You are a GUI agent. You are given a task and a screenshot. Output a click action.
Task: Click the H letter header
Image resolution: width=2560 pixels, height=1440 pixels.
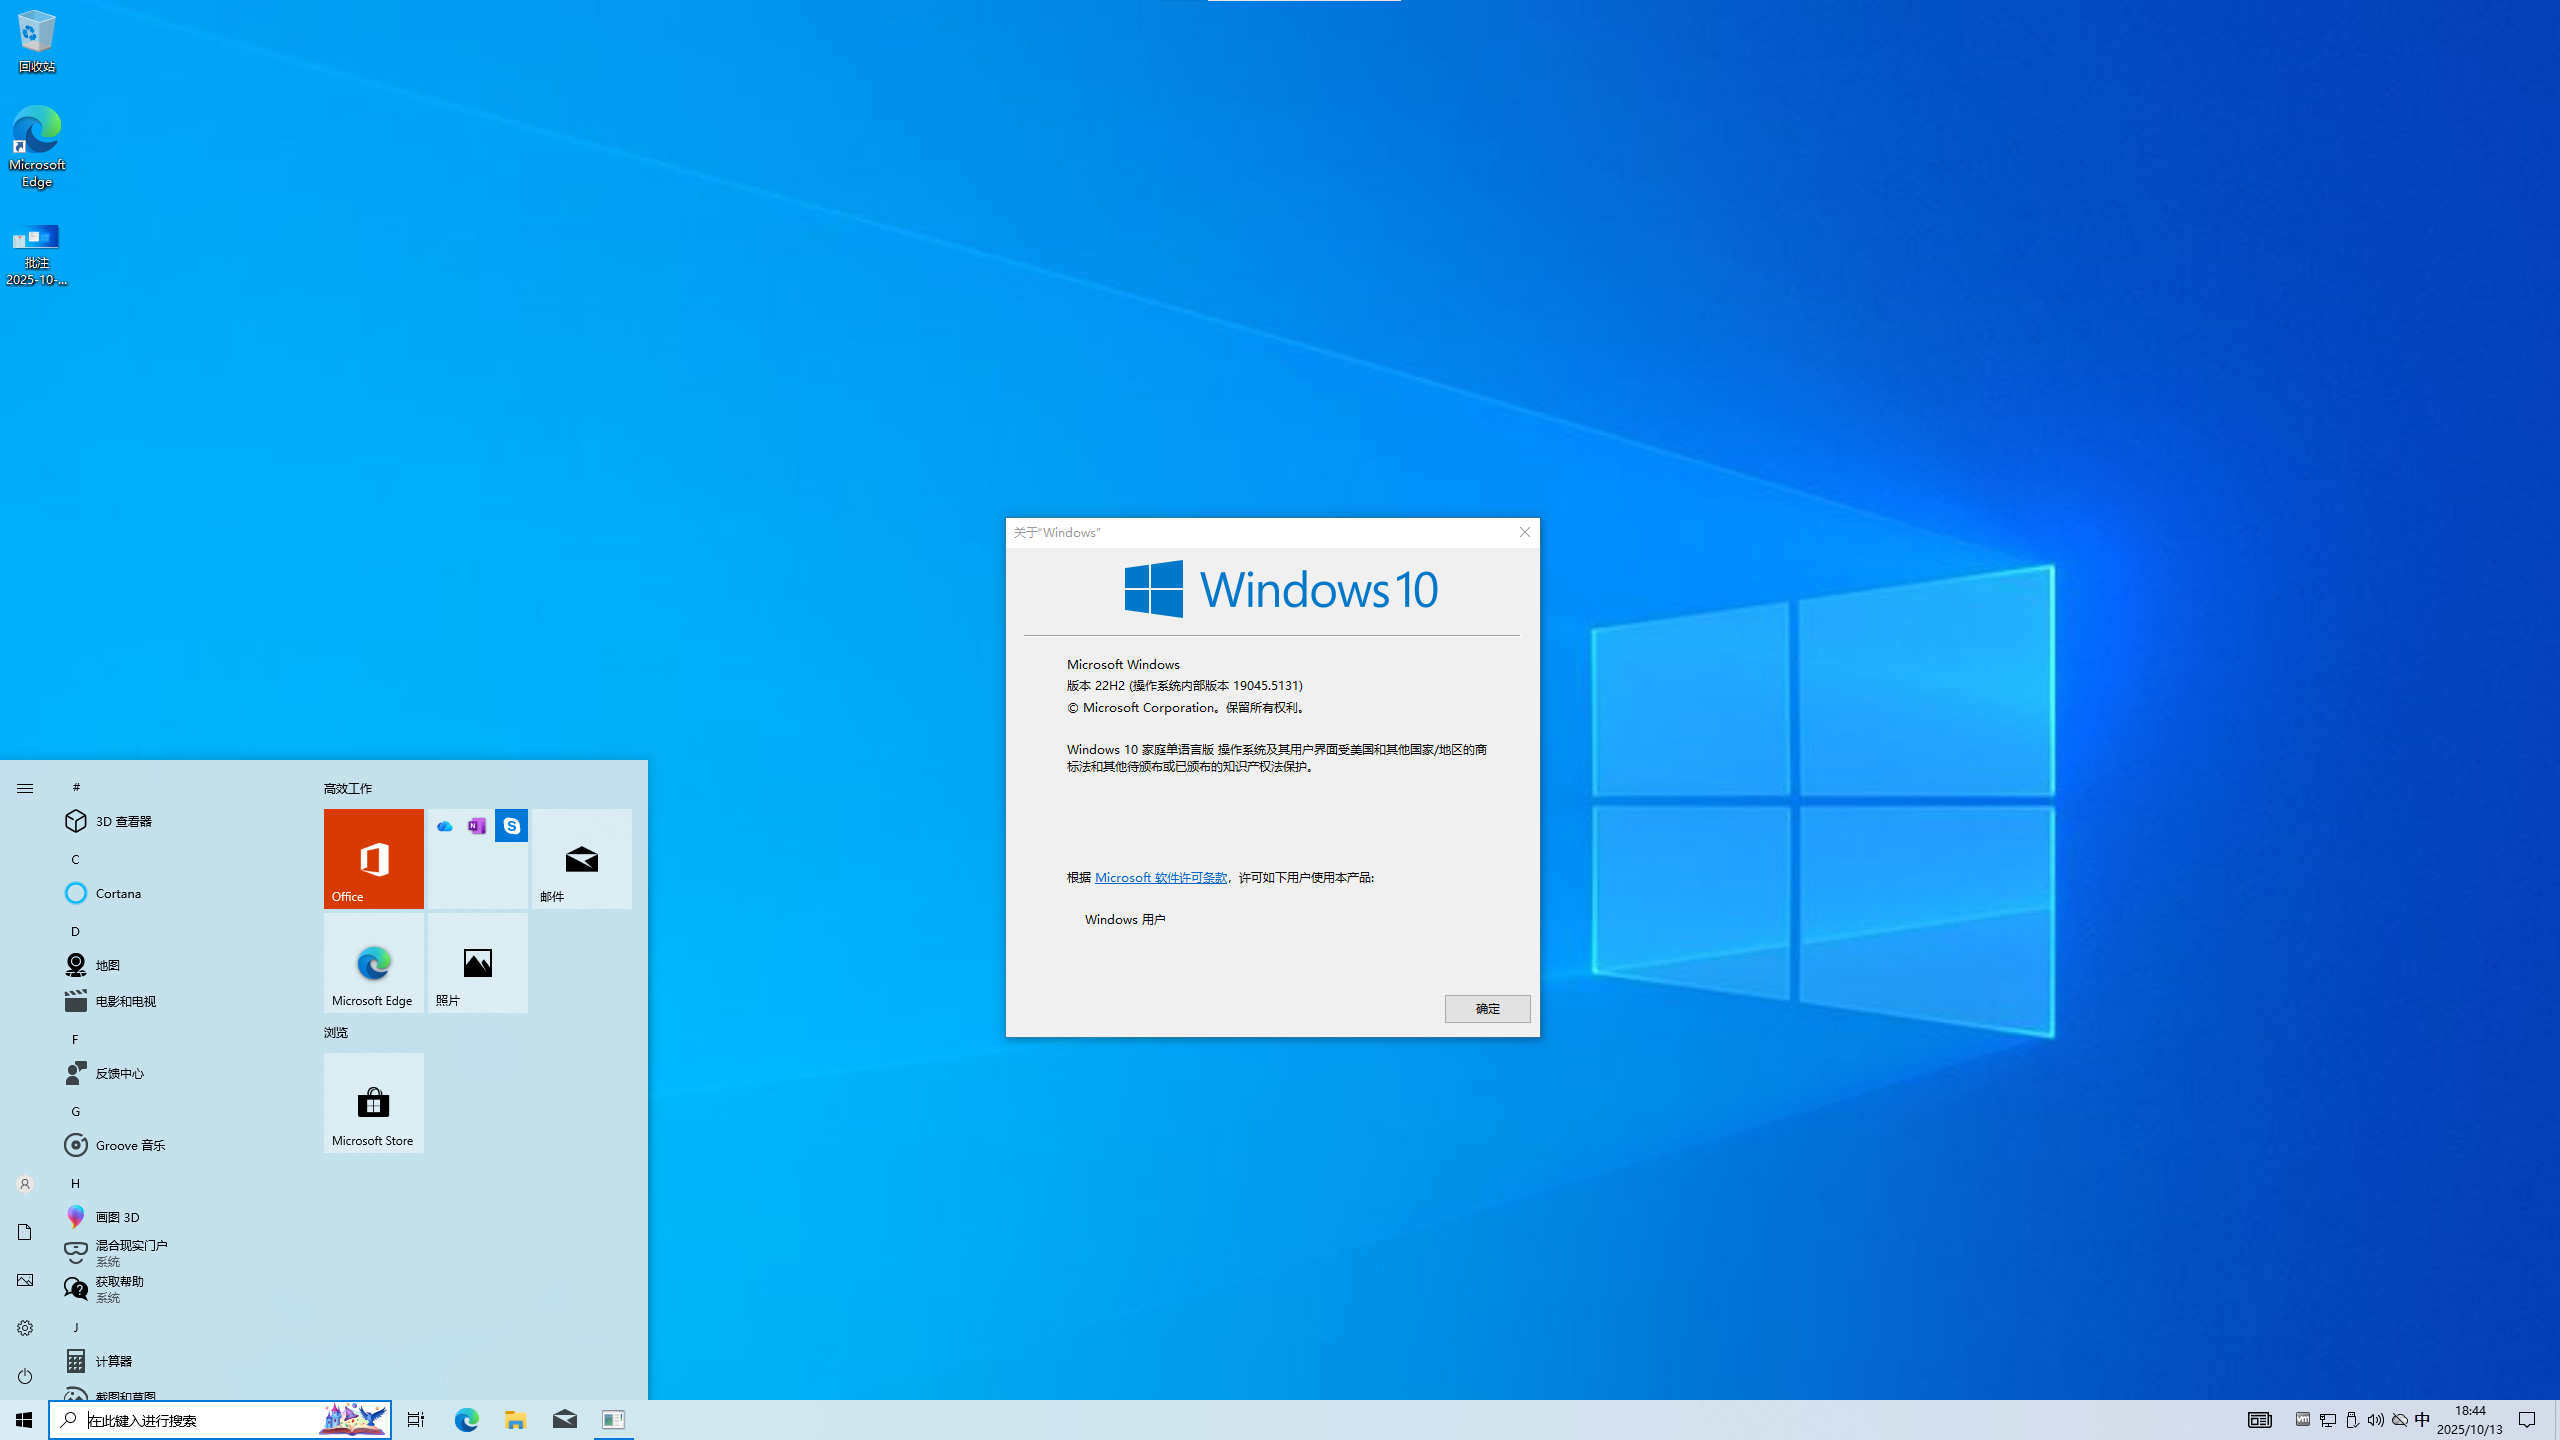[x=75, y=1183]
